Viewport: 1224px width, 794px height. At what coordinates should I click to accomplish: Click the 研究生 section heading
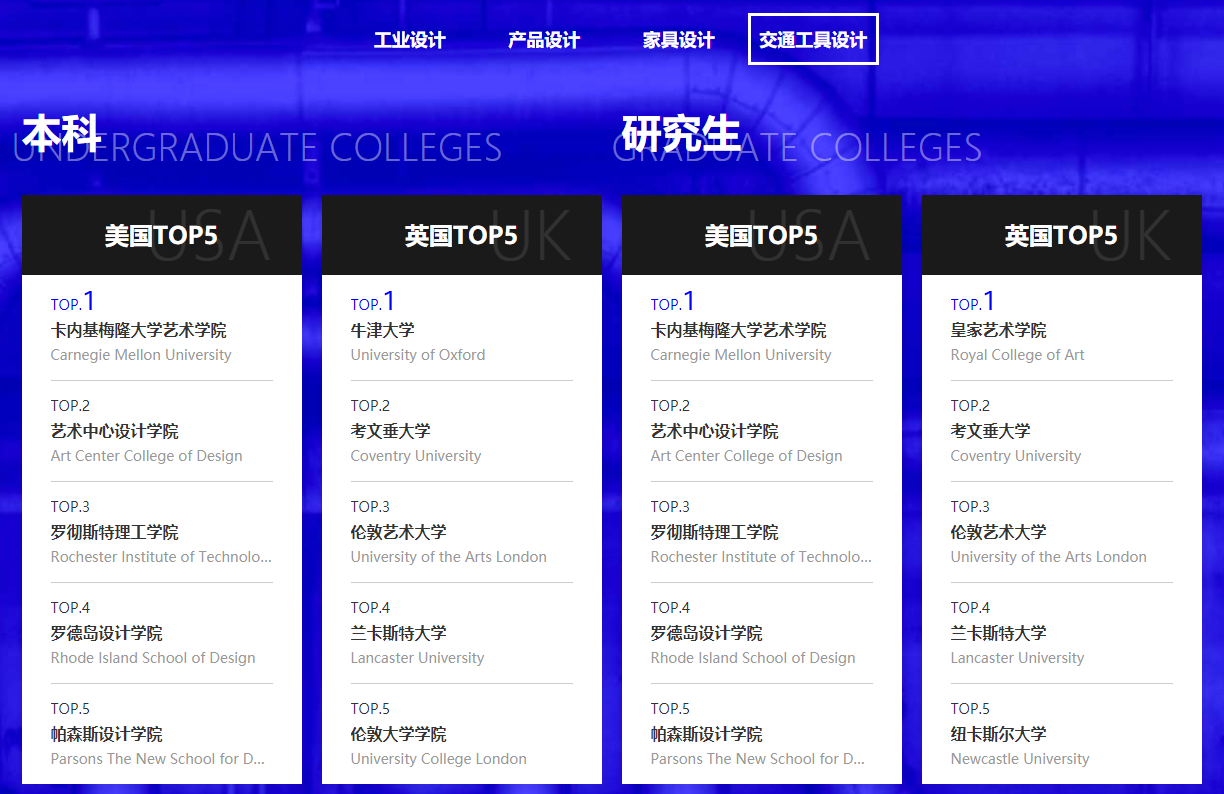click(x=681, y=133)
